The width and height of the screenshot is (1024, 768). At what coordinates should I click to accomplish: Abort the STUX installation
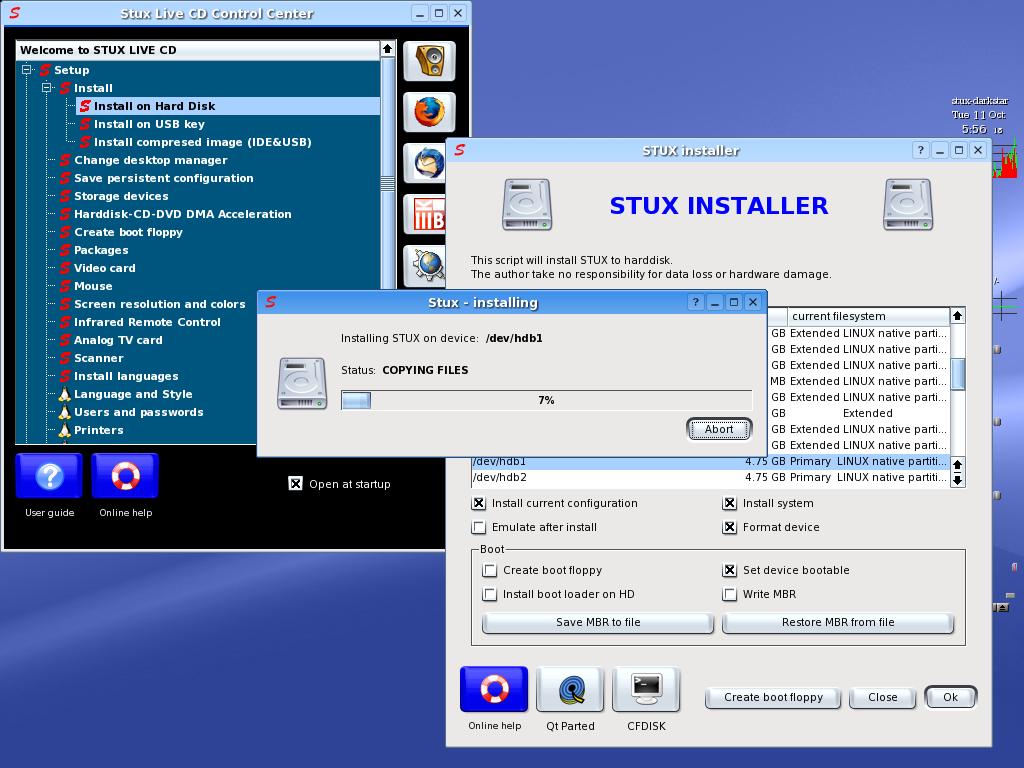(718, 429)
